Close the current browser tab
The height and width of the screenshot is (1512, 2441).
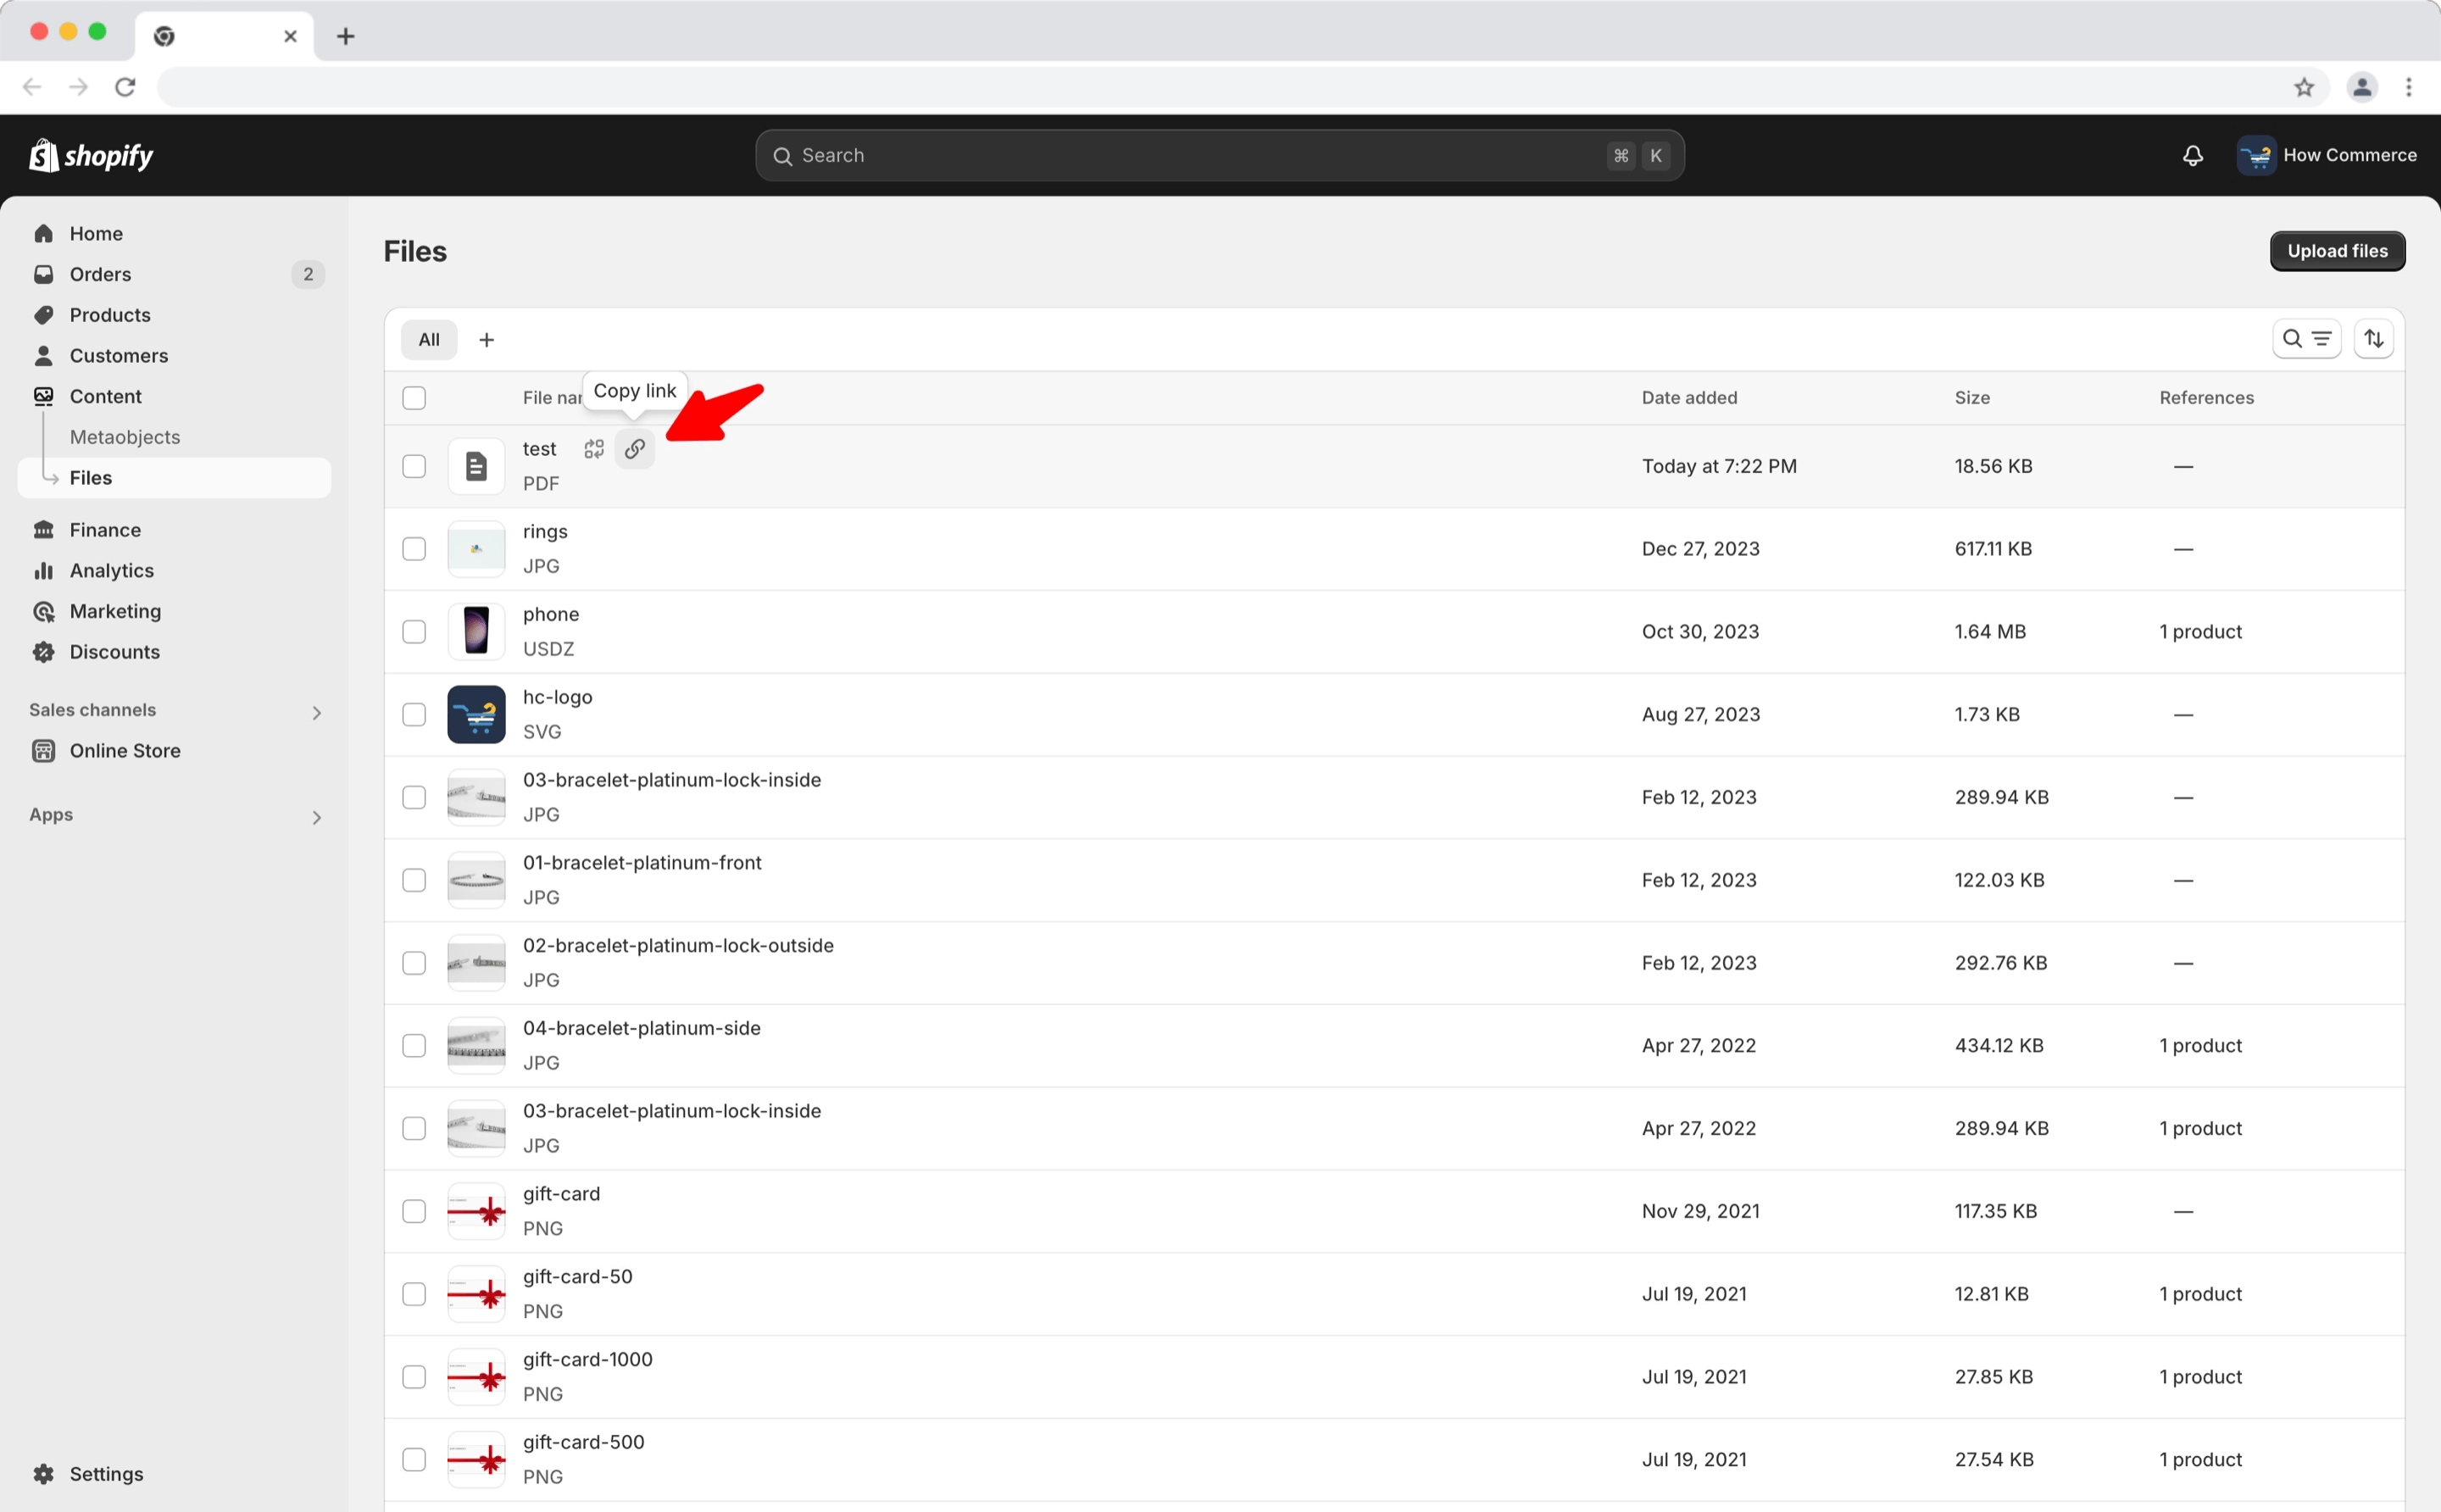[x=290, y=36]
